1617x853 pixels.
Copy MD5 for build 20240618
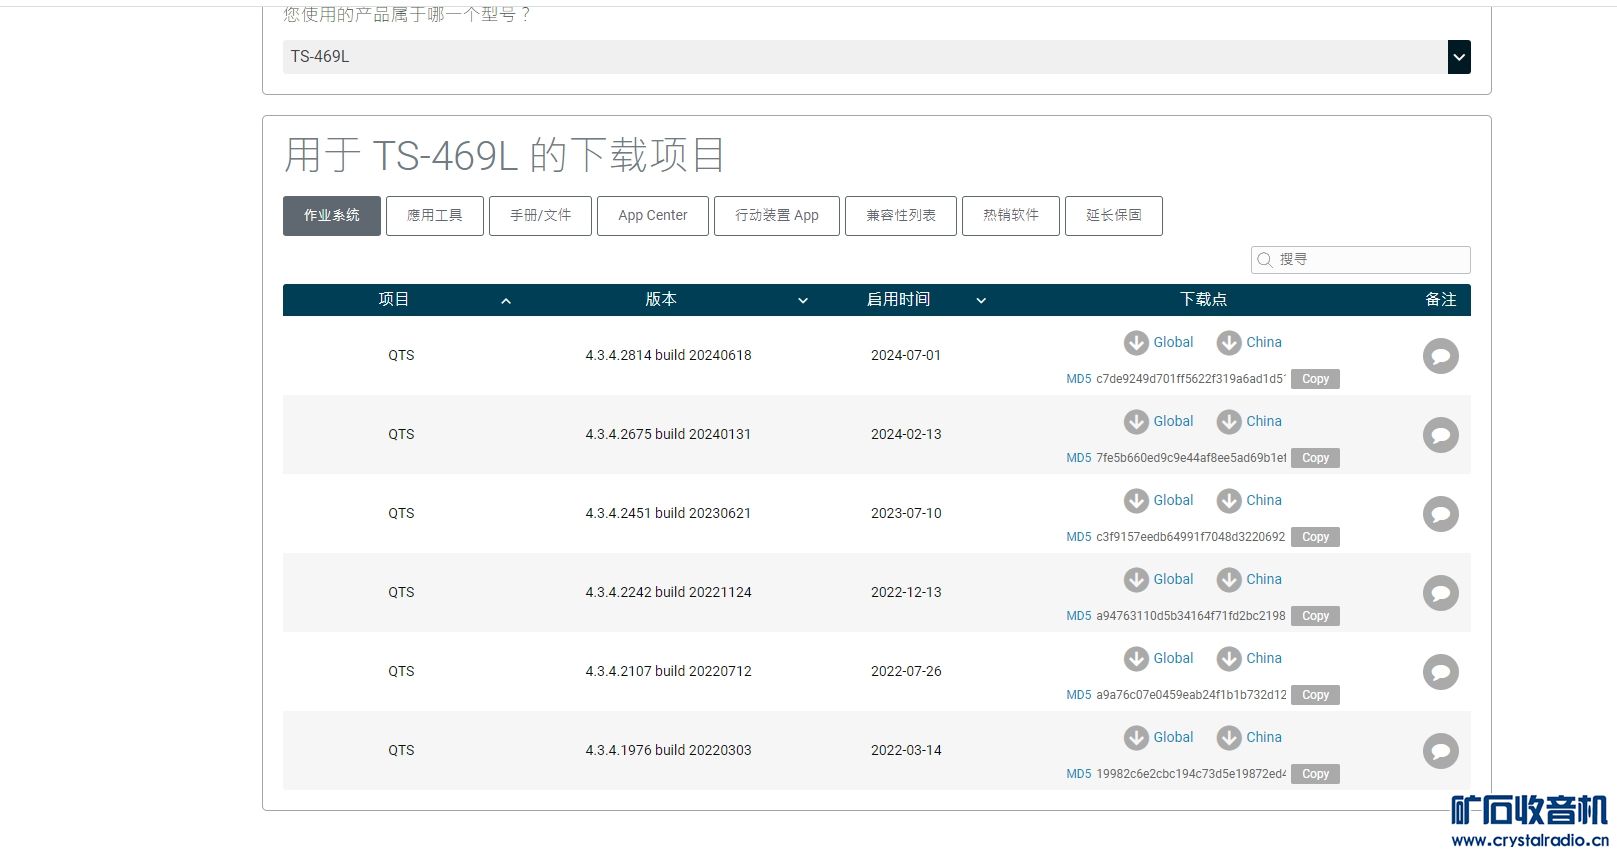pyautogui.click(x=1315, y=379)
